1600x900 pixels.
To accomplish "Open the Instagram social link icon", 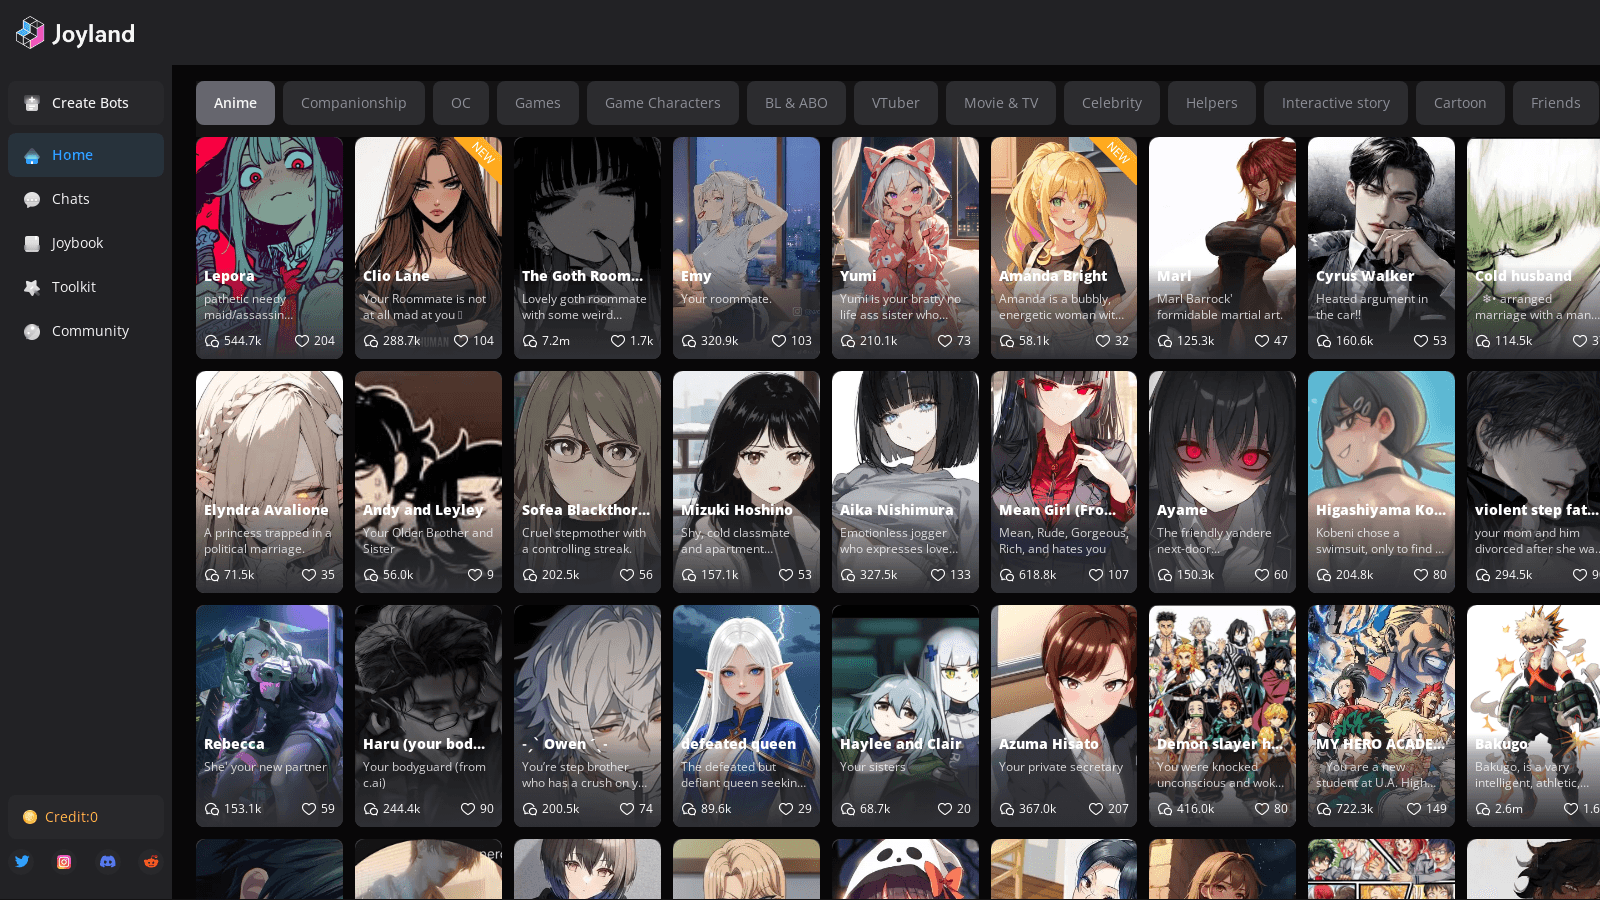I will coord(64,861).
